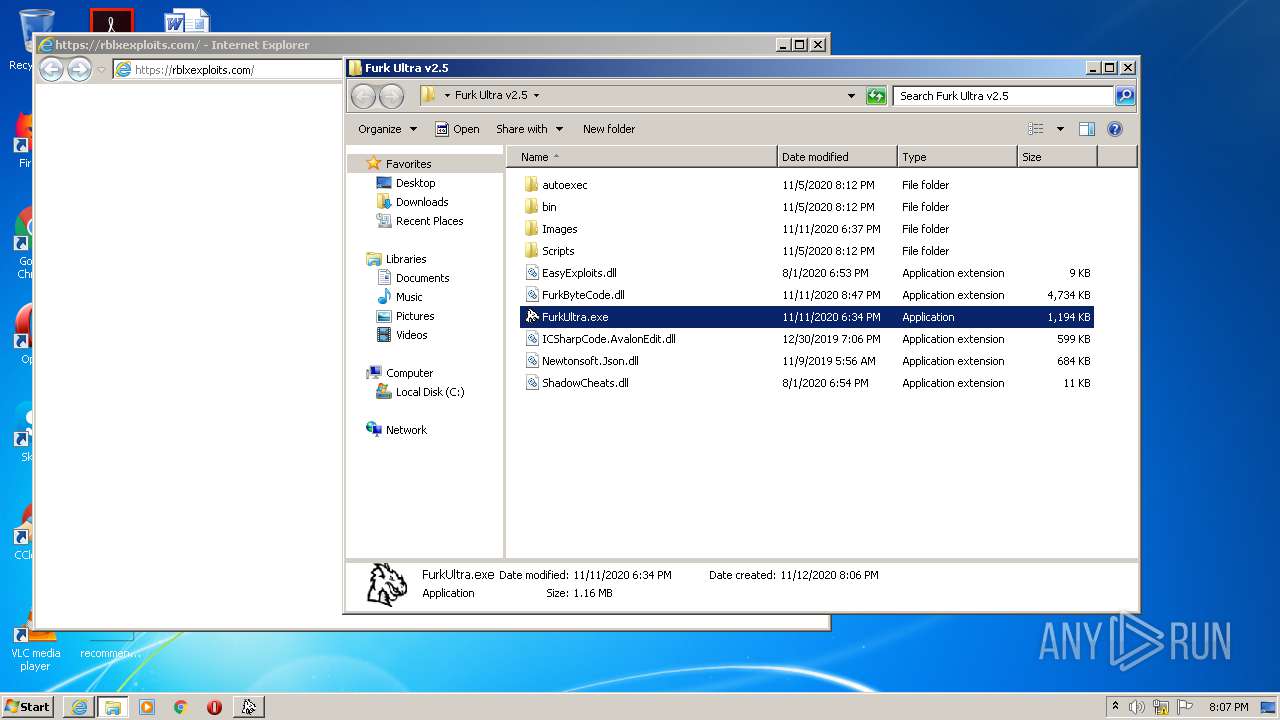Image resolution: width=1280 pixels, height=720 pixels.
Task: Click the New folder button
Action: tap(609, 129)
